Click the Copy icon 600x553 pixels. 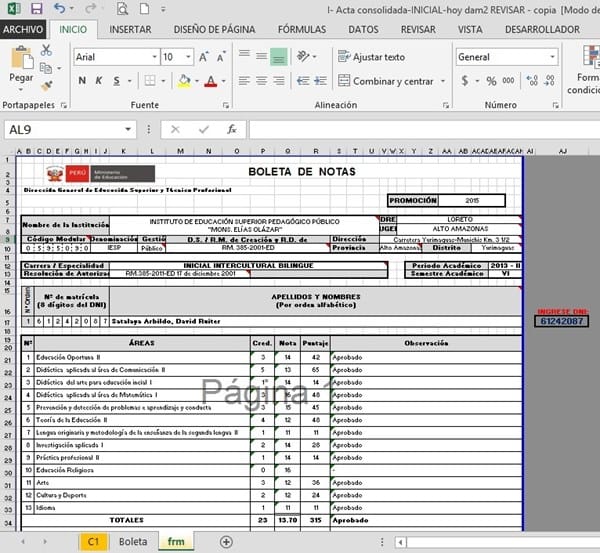pos(46,68)
